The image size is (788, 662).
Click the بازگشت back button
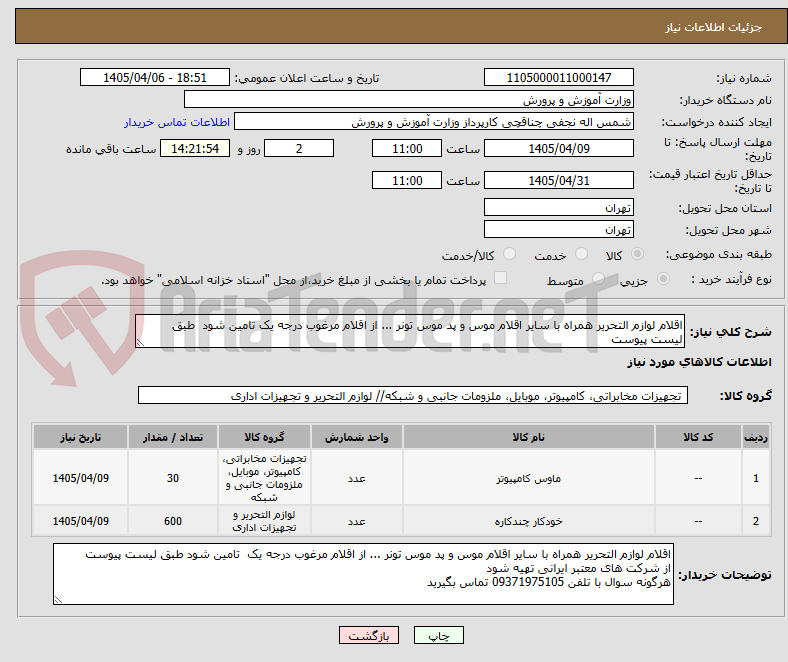369,635
